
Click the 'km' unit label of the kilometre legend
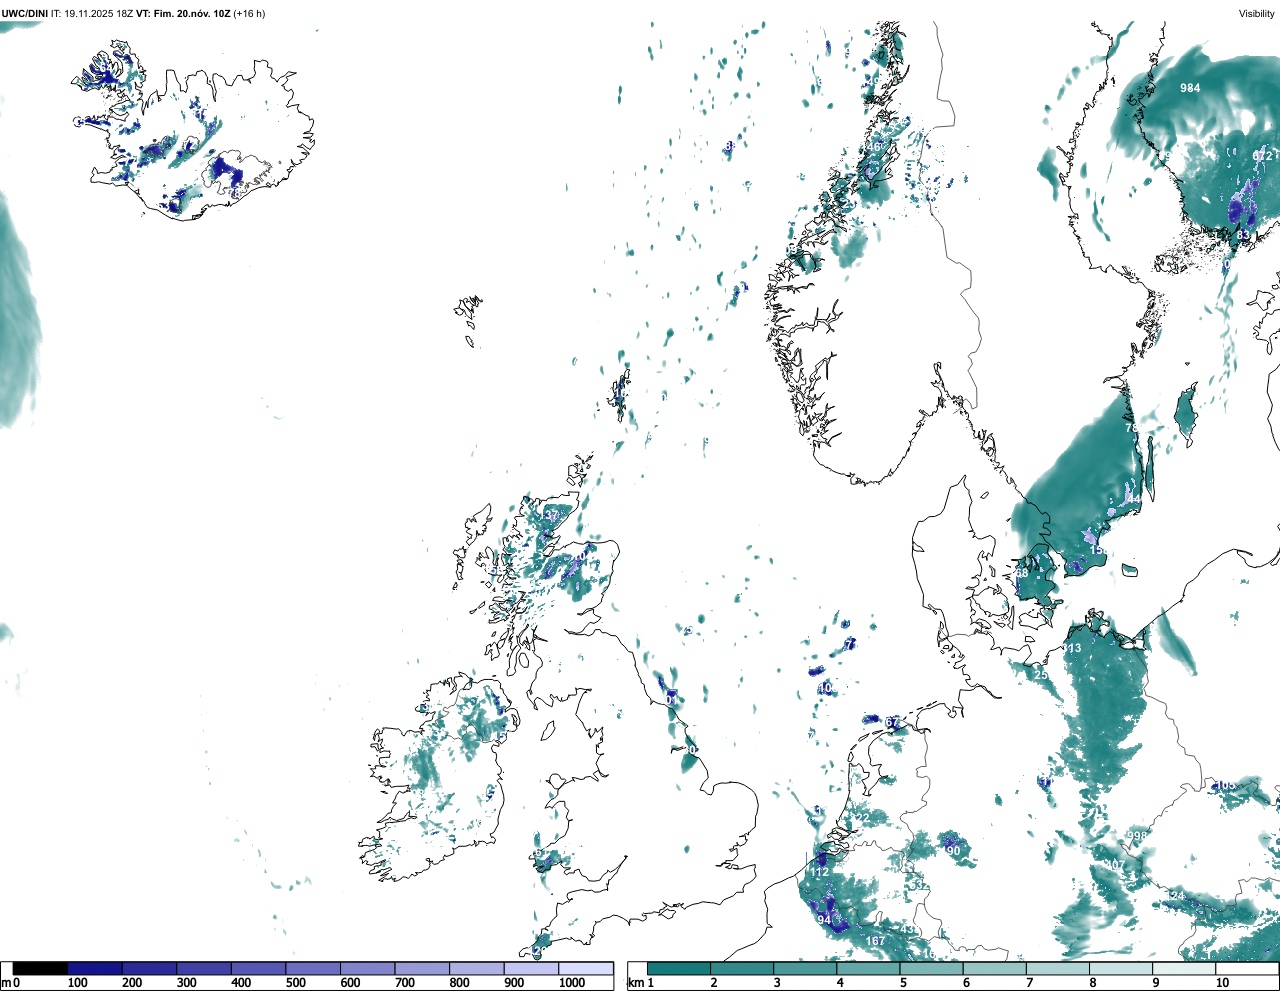(x=635, y=983)
